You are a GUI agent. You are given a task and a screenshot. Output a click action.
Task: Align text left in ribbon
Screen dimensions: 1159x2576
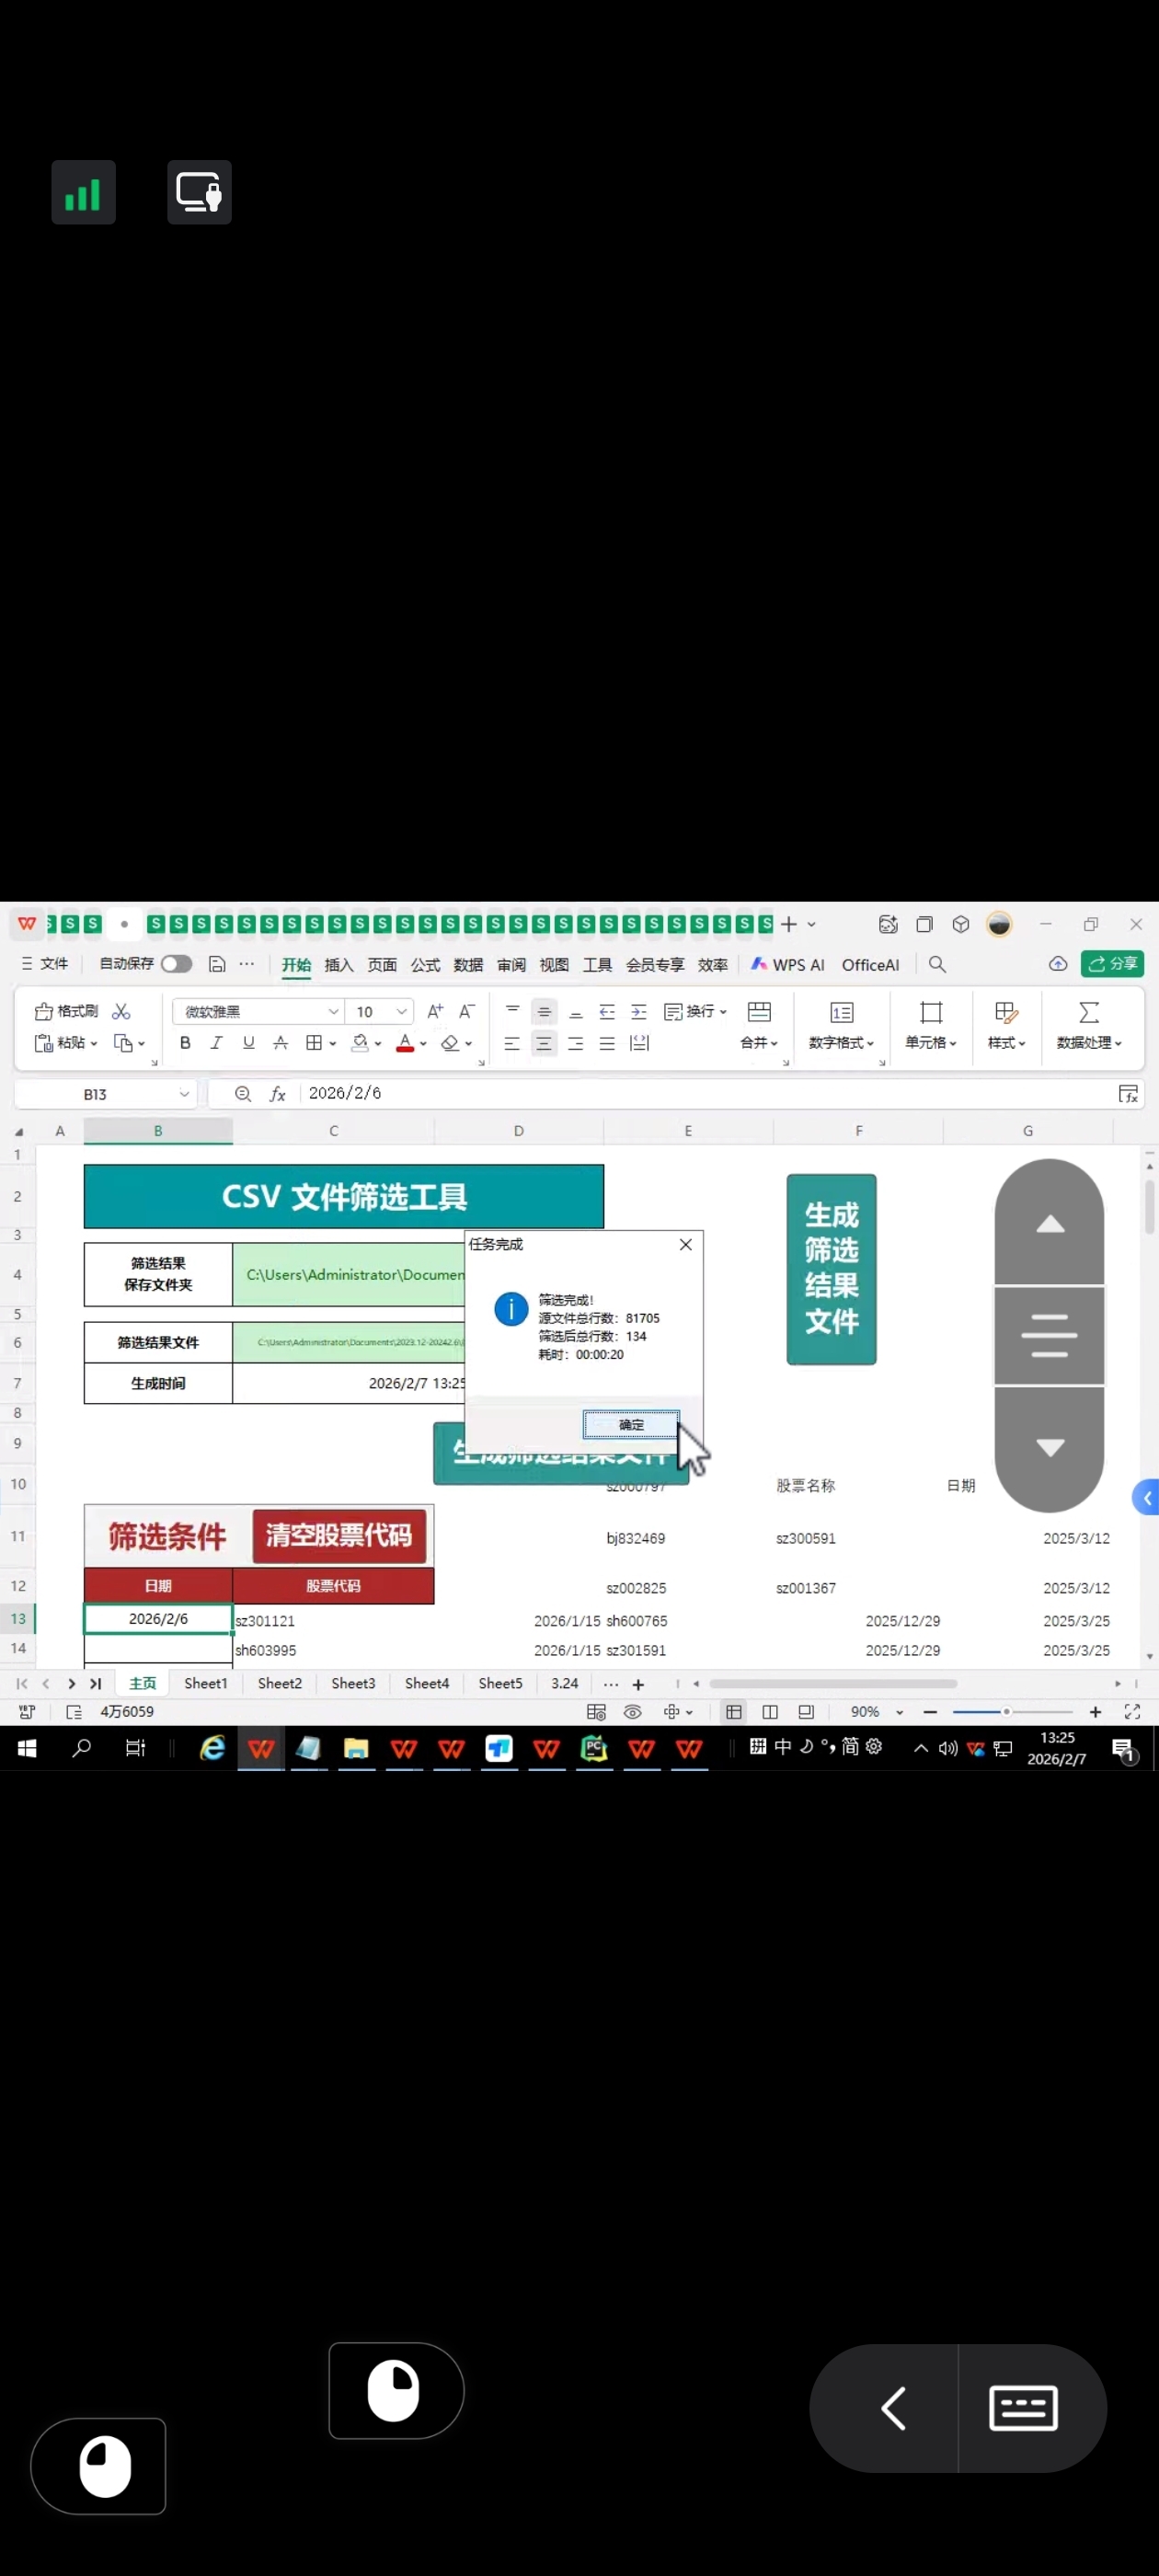pos(512,1043)
